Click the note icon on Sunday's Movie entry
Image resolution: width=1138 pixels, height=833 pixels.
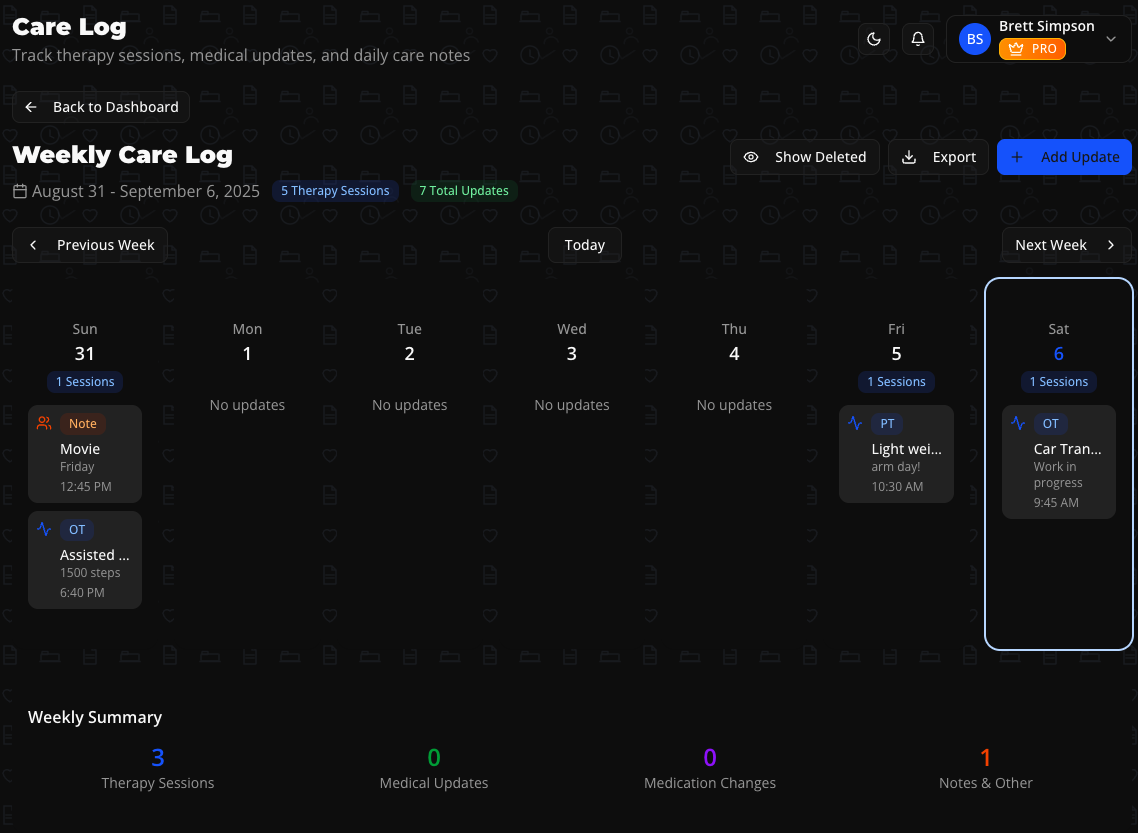click(44, 423)
